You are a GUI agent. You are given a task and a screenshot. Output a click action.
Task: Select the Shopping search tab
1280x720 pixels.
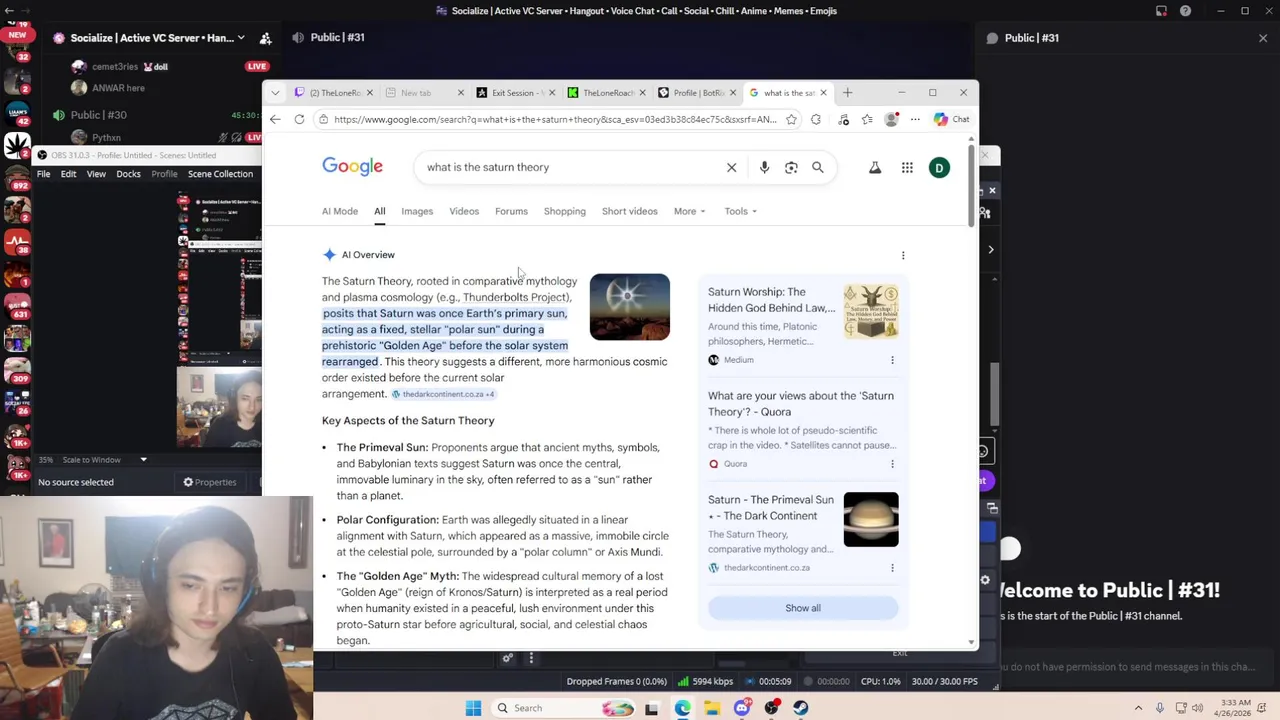[x=565, y=211]
